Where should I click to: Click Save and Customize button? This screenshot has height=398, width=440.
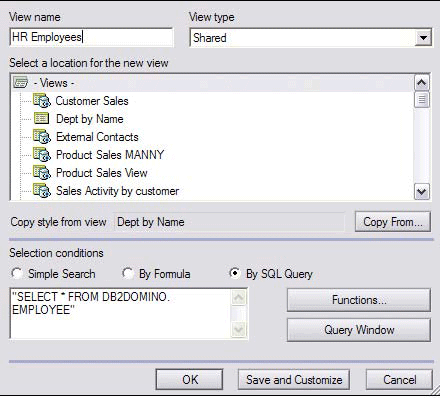[x=294, y=379]
